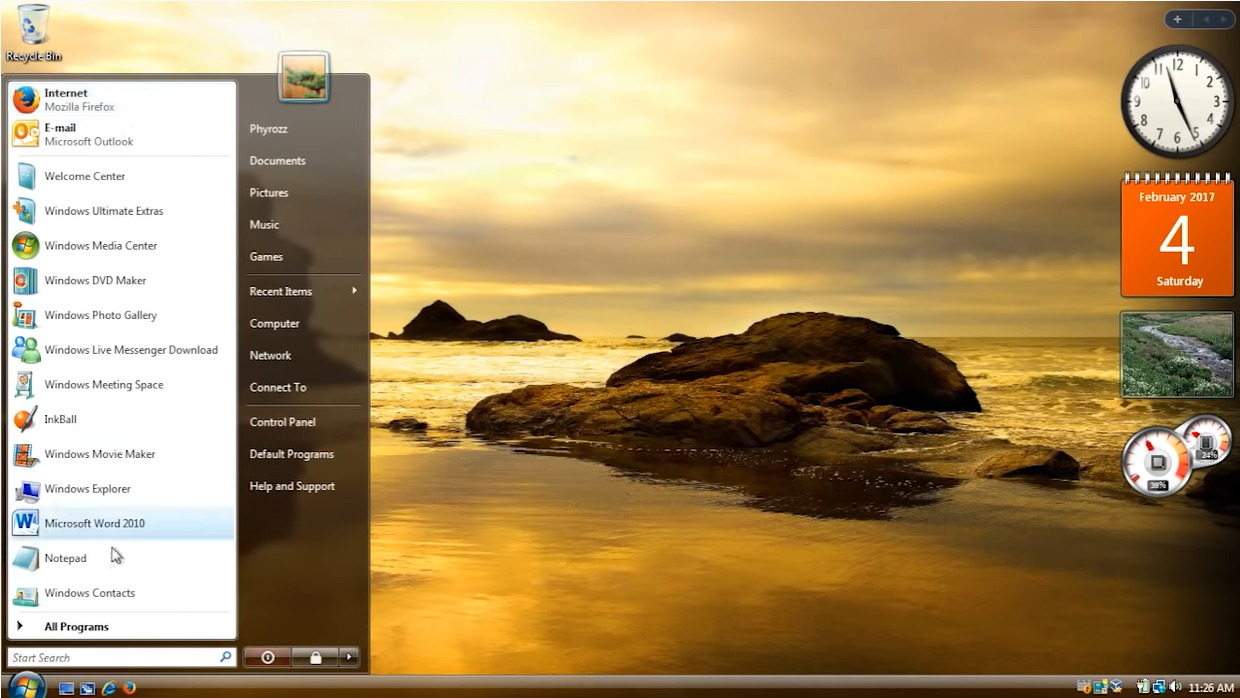The height and width of the screenshot is (698, 1240).
Task: Click the sidebar previous gadgets arrow
Action: pos(1204,19)
